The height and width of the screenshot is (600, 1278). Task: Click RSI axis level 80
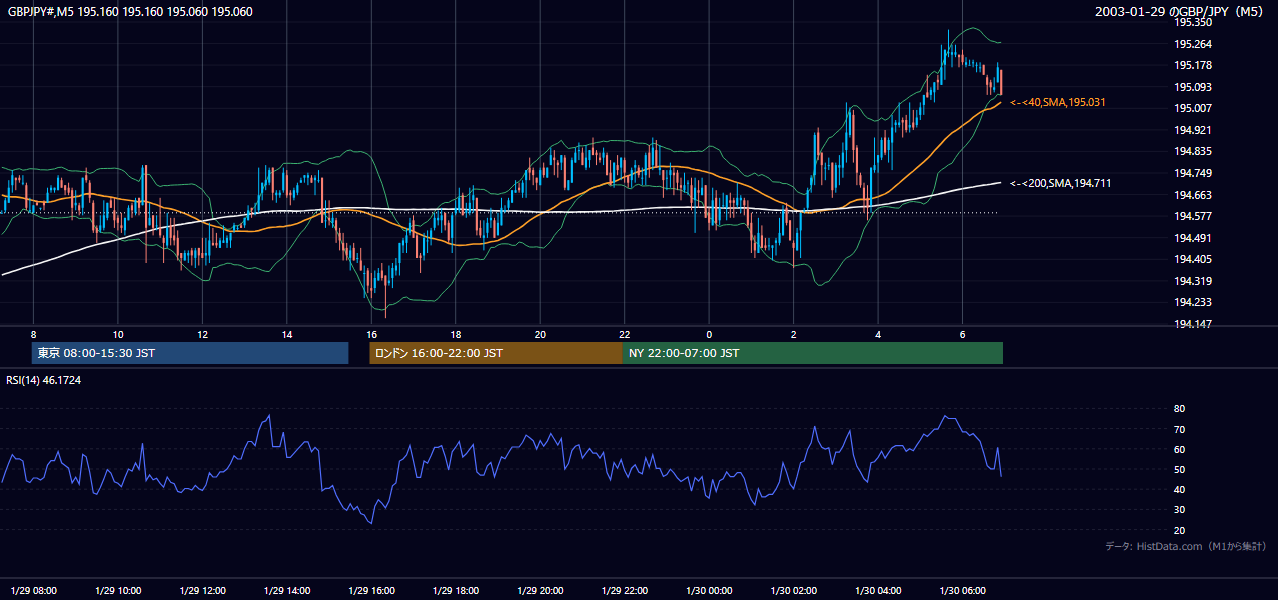pyautogui.click(x=1180, y=409)
